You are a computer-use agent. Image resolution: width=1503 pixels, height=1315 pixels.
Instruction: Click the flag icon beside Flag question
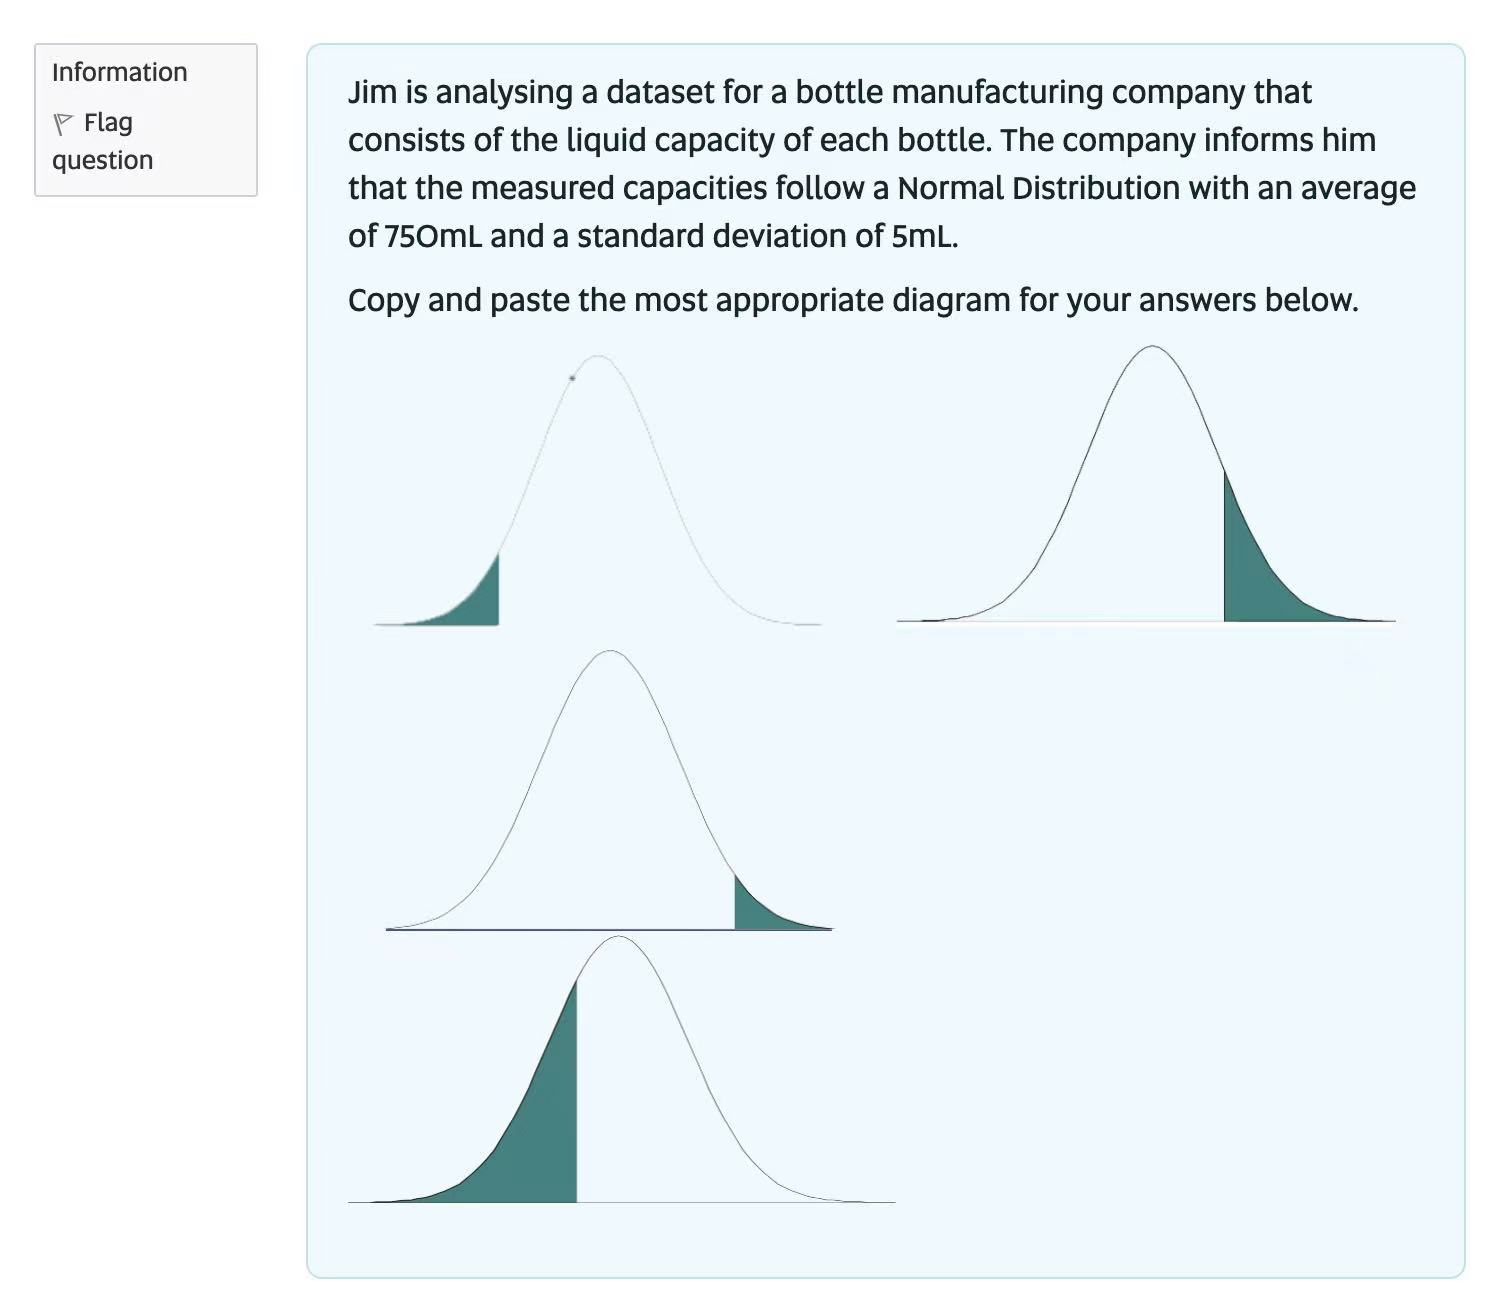coord(63,124)
